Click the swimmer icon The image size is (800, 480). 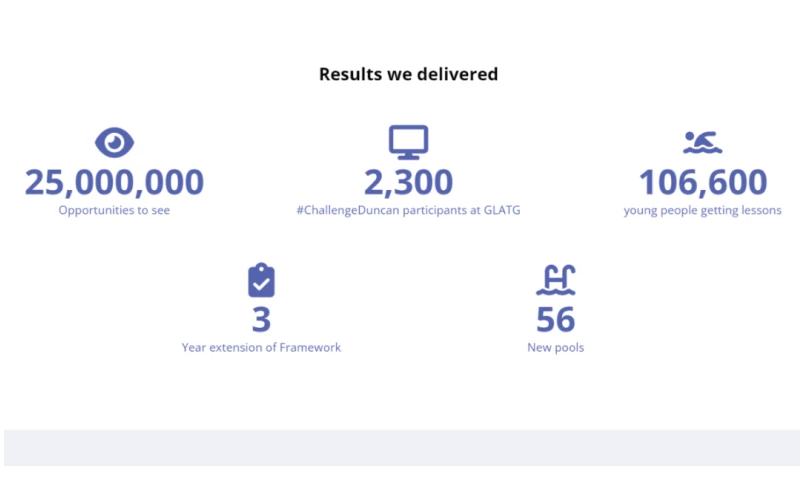coord(702,143)
